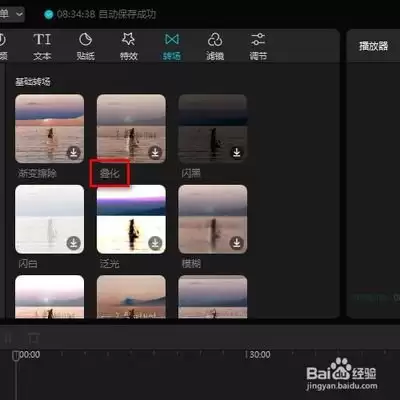Image resolution: width=400 pixels, height=400 pixels.
Task: Click the auto-save success status indicator
Action: coord(49,14)
